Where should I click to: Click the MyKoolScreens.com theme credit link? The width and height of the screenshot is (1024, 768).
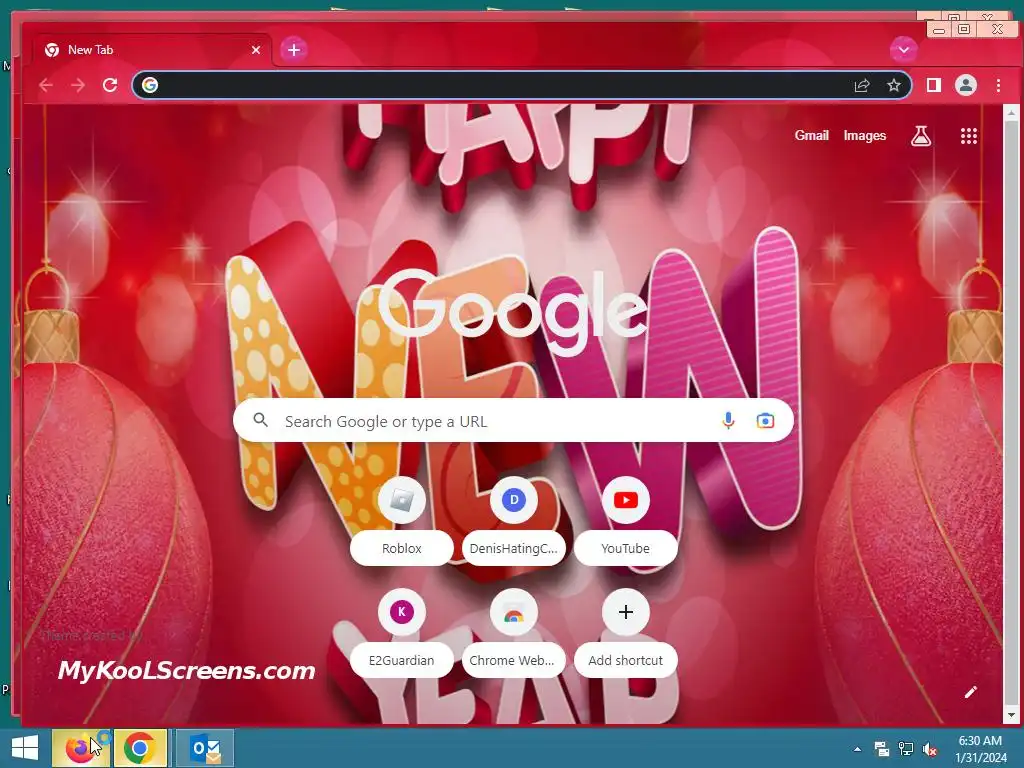(x=186, y=671)
